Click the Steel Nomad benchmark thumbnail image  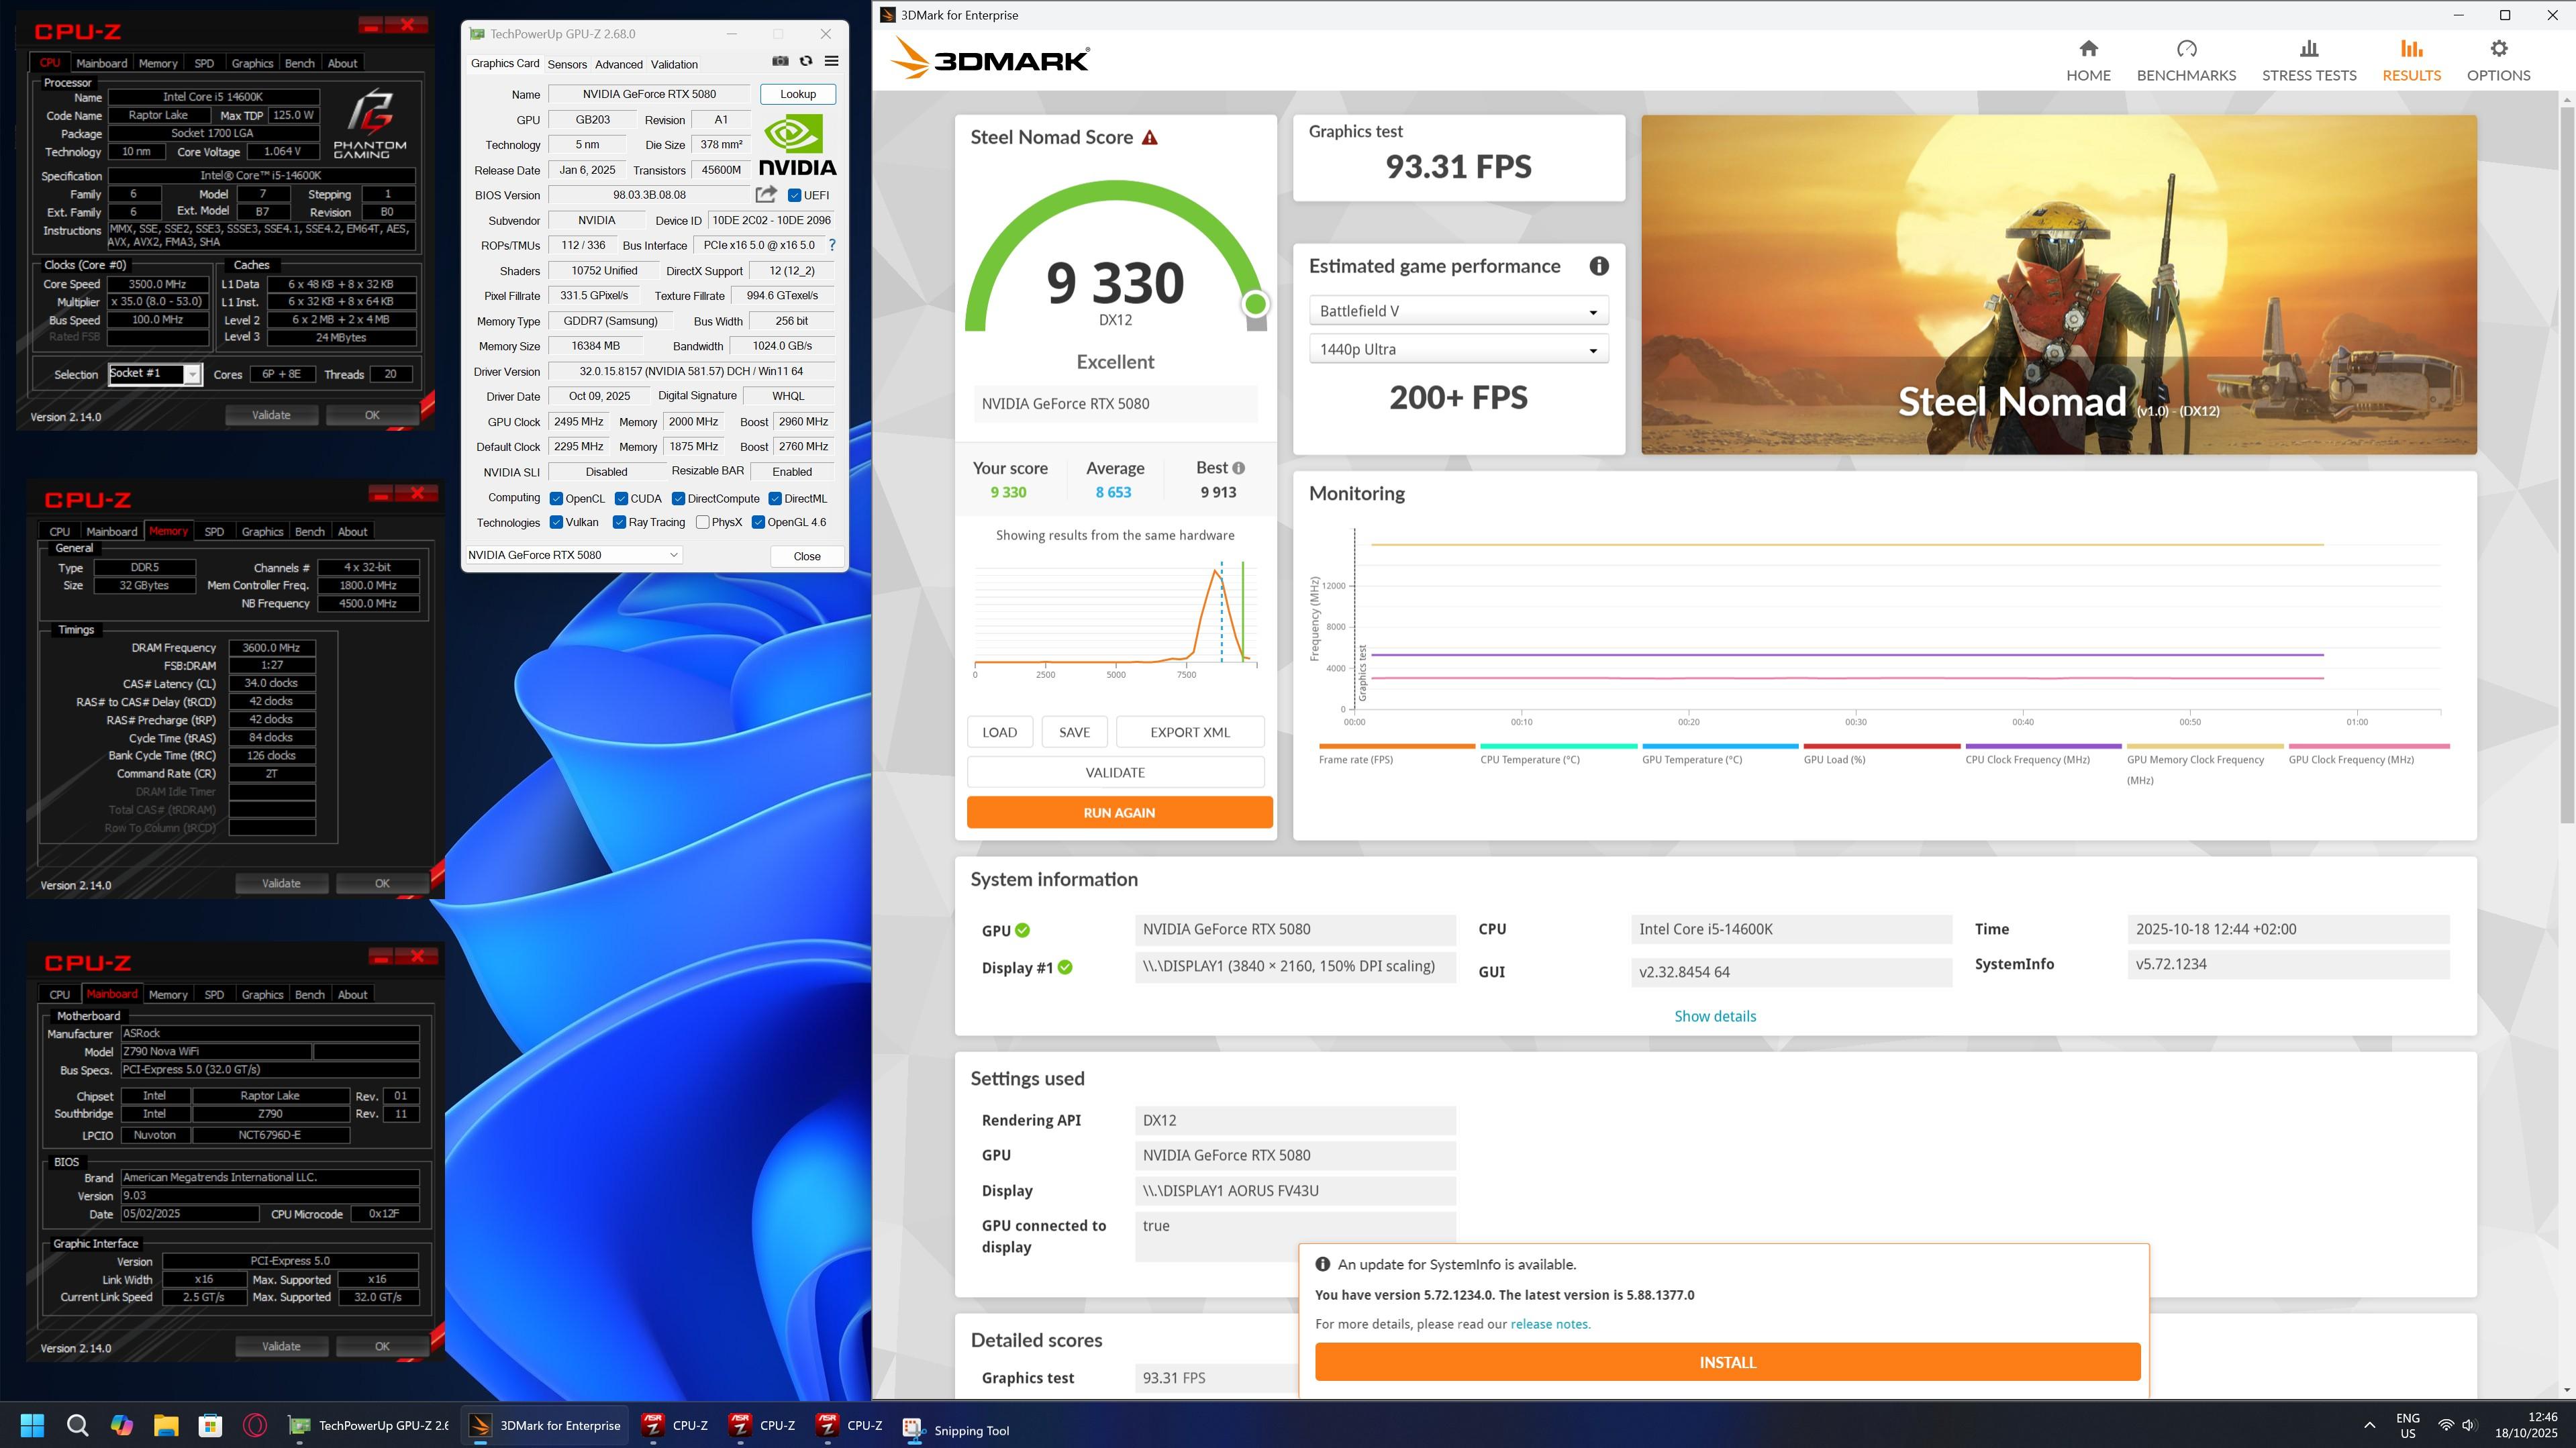[2058, 284]
